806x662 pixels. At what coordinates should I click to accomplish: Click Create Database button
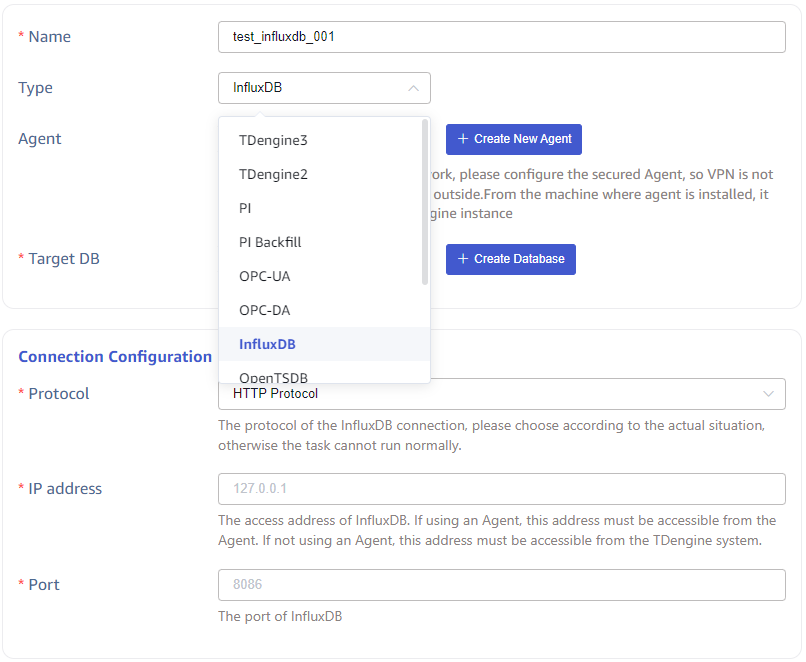511,259
